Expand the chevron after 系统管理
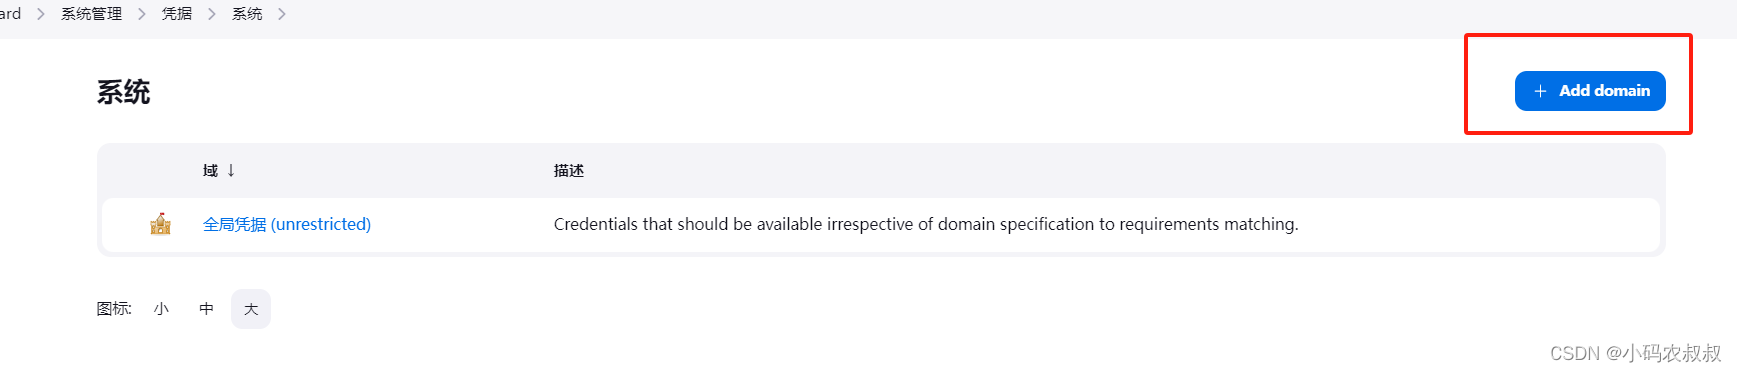1737x372 pixels. (x=142, y=14)
